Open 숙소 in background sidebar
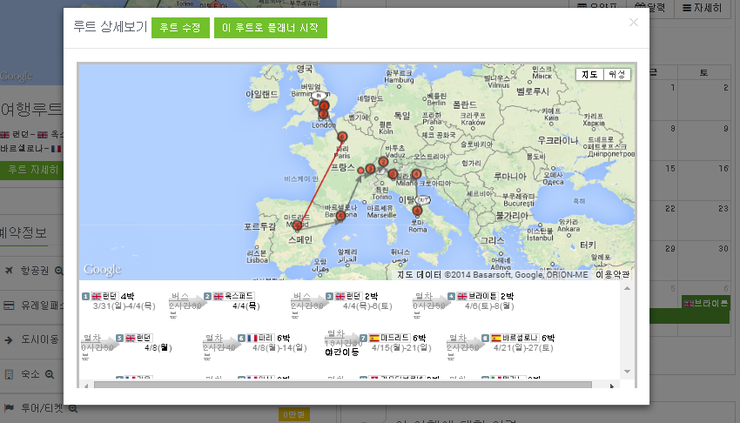740x423 pixels. click(29, 374)
